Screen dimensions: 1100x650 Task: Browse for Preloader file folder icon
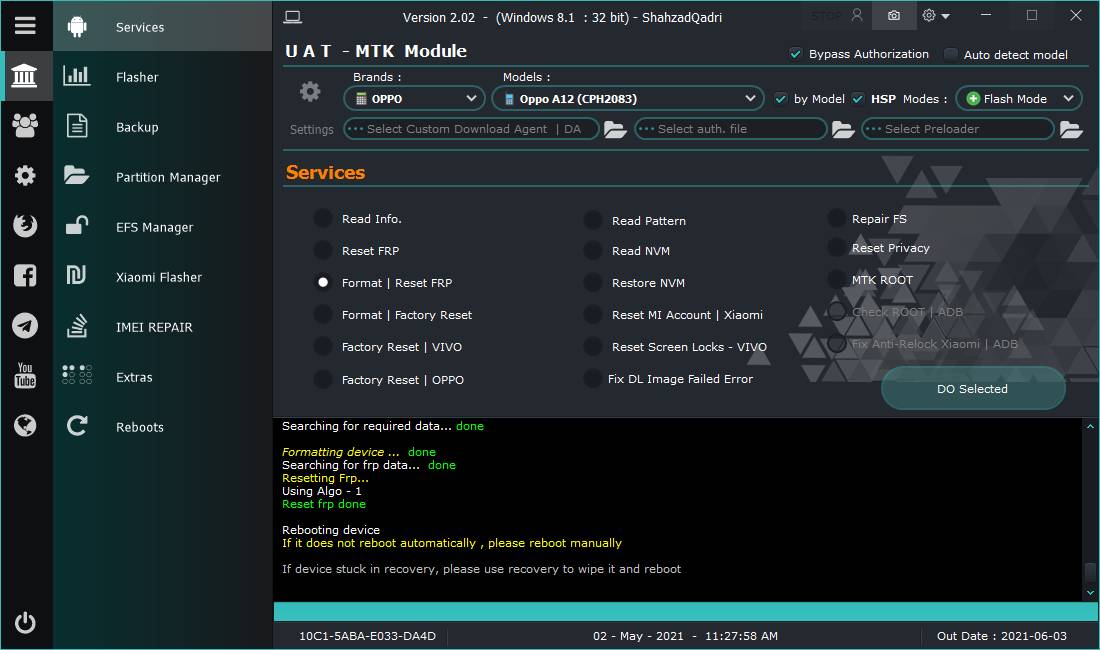tap(1071, 129)
